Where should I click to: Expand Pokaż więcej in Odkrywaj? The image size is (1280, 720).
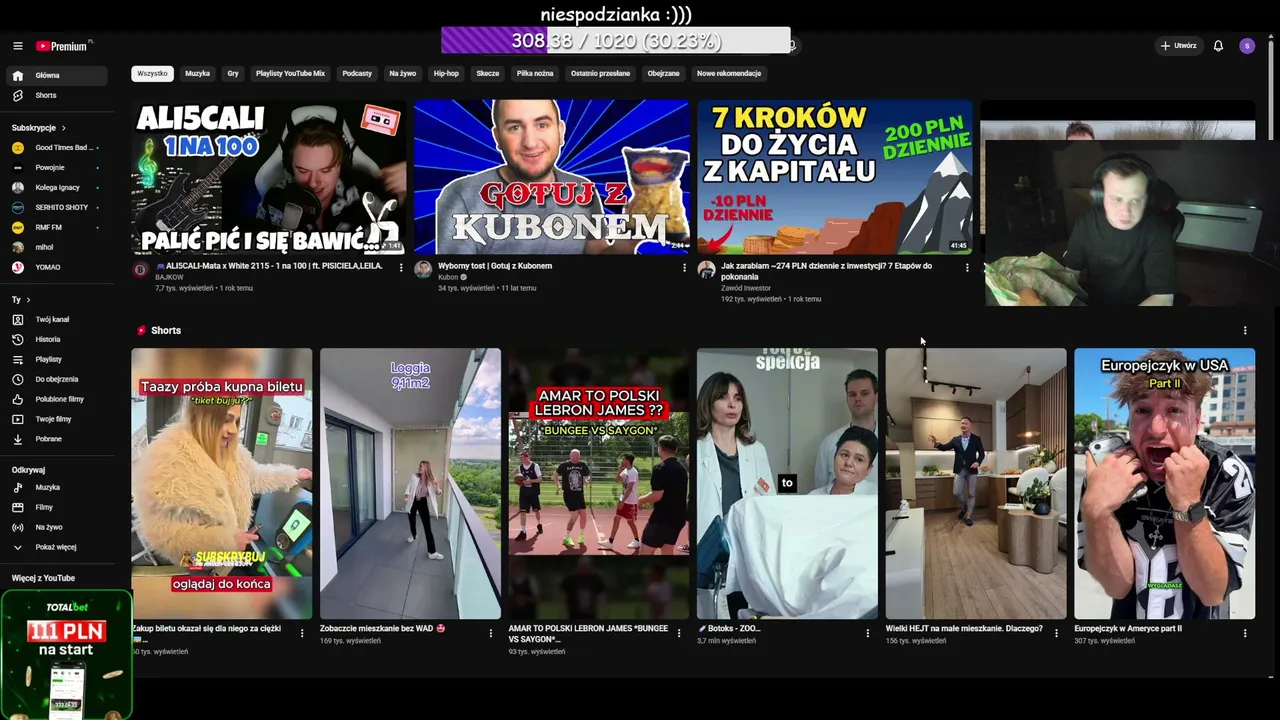point(56,547)
